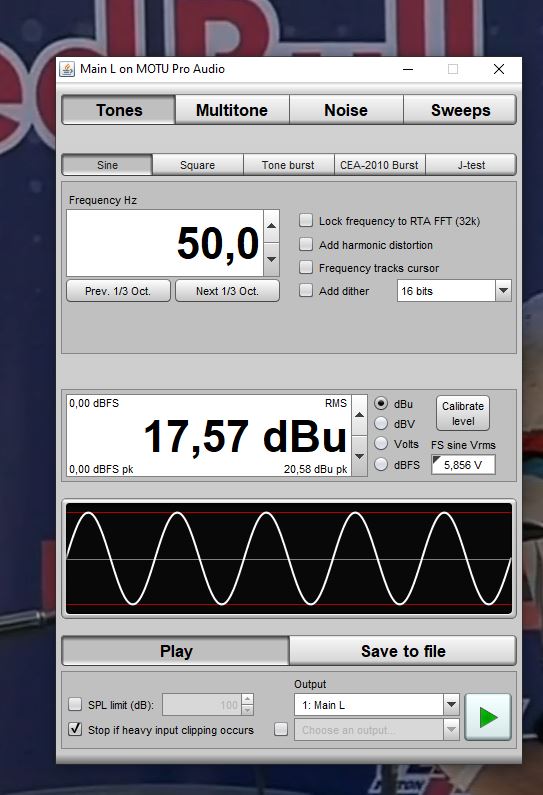Click the SPL limit value field
Screen dimensions: 543x795
tap(202, 704)
